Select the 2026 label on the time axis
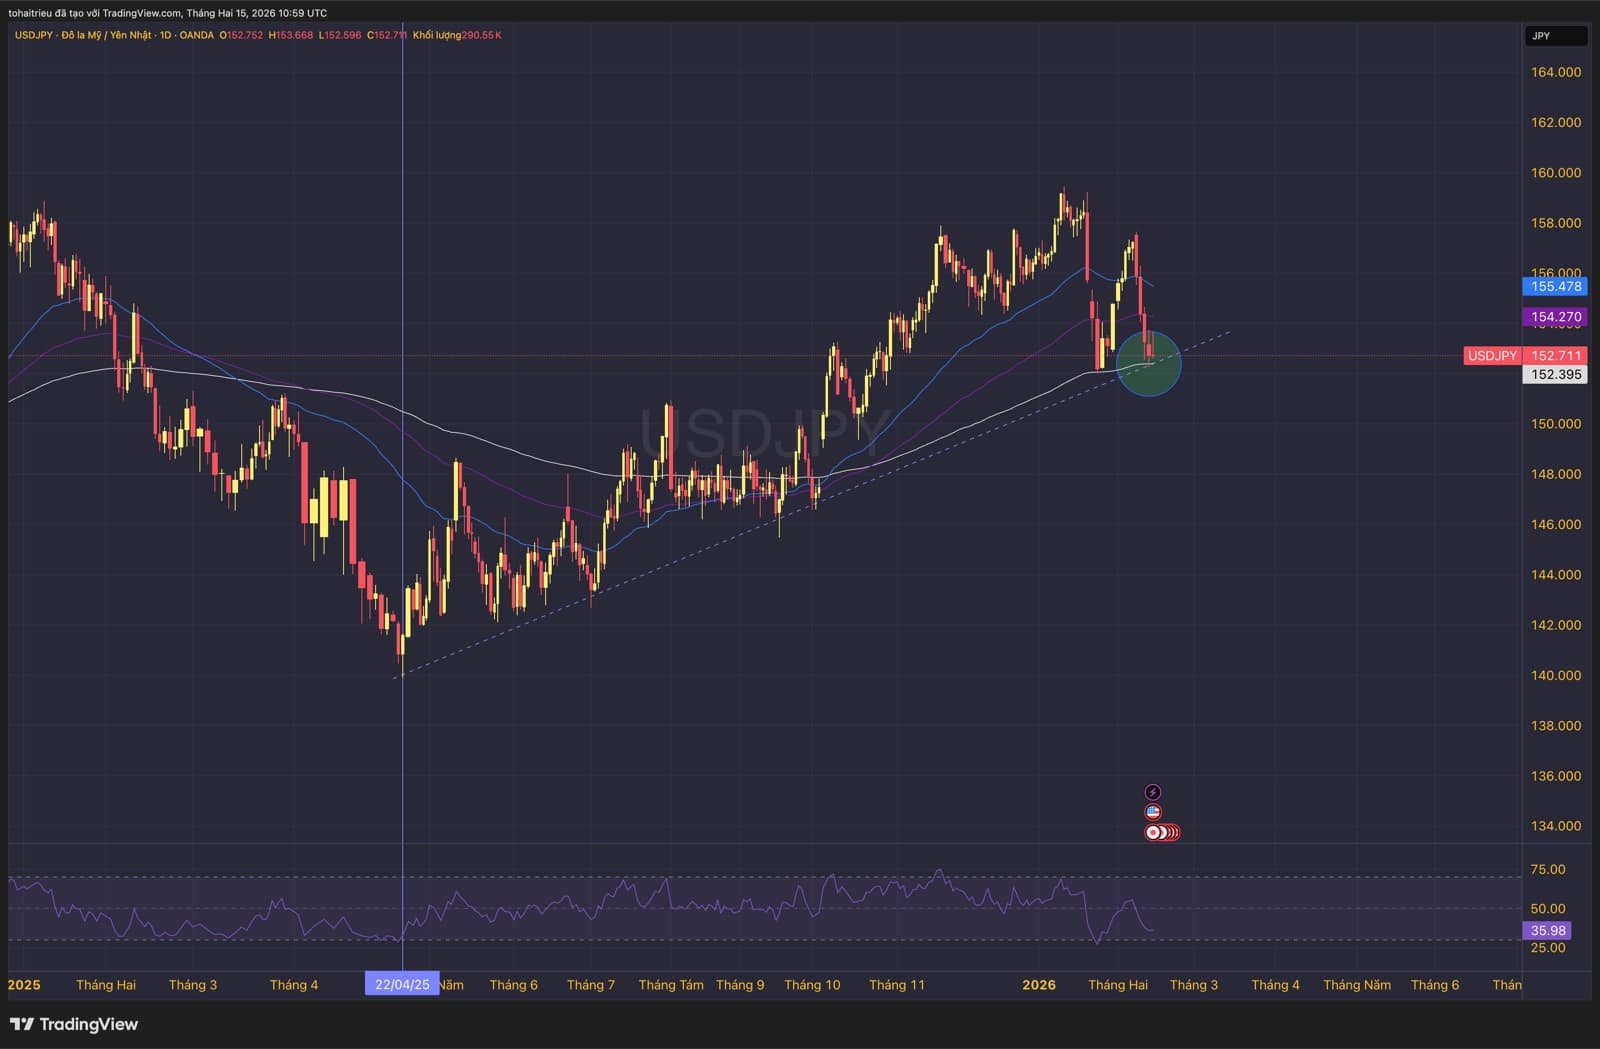Screen dimensions: 1600x1049 point(1038,984)
